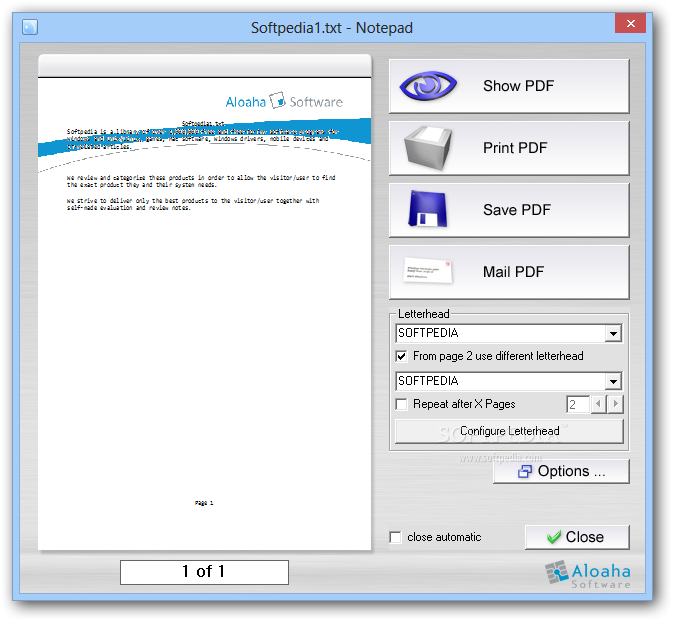673x621 pixels.
Task: Click the eye icon for Show PDF
Action: 428,85
